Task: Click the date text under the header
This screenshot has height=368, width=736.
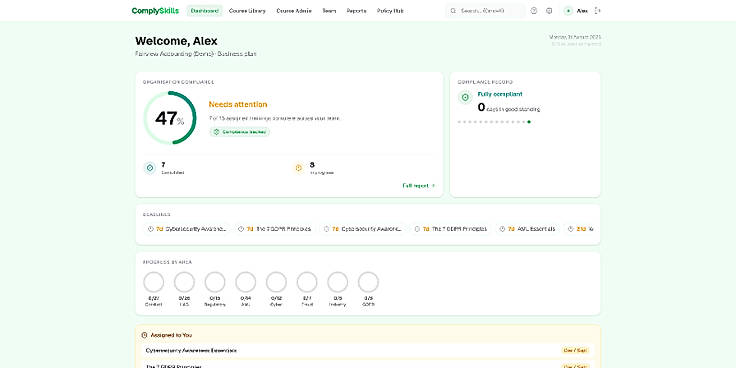Action: pos(575,37)
